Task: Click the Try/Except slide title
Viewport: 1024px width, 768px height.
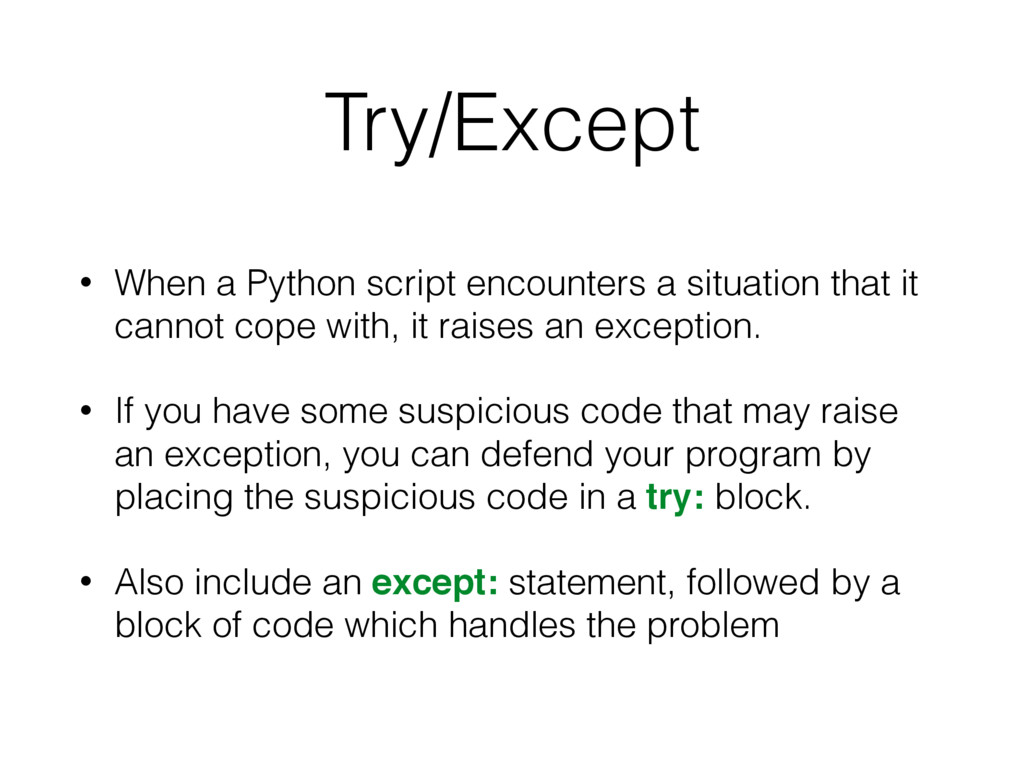Action: click(x=511, y=126)
